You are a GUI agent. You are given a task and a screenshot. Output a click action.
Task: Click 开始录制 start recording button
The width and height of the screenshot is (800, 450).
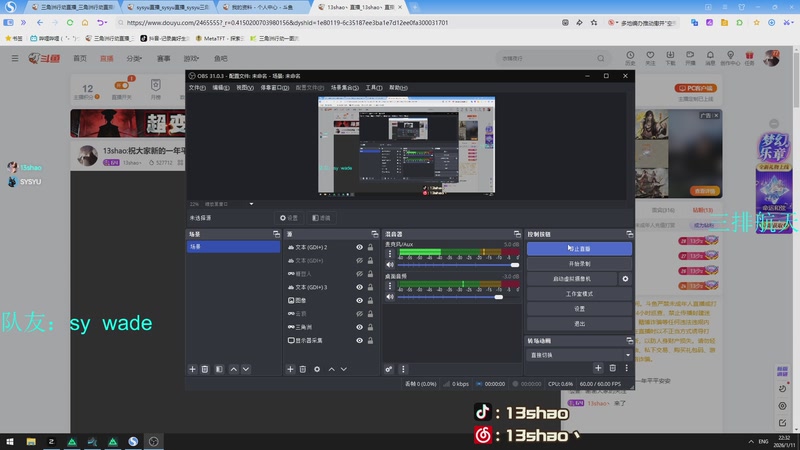click(579, 264)
